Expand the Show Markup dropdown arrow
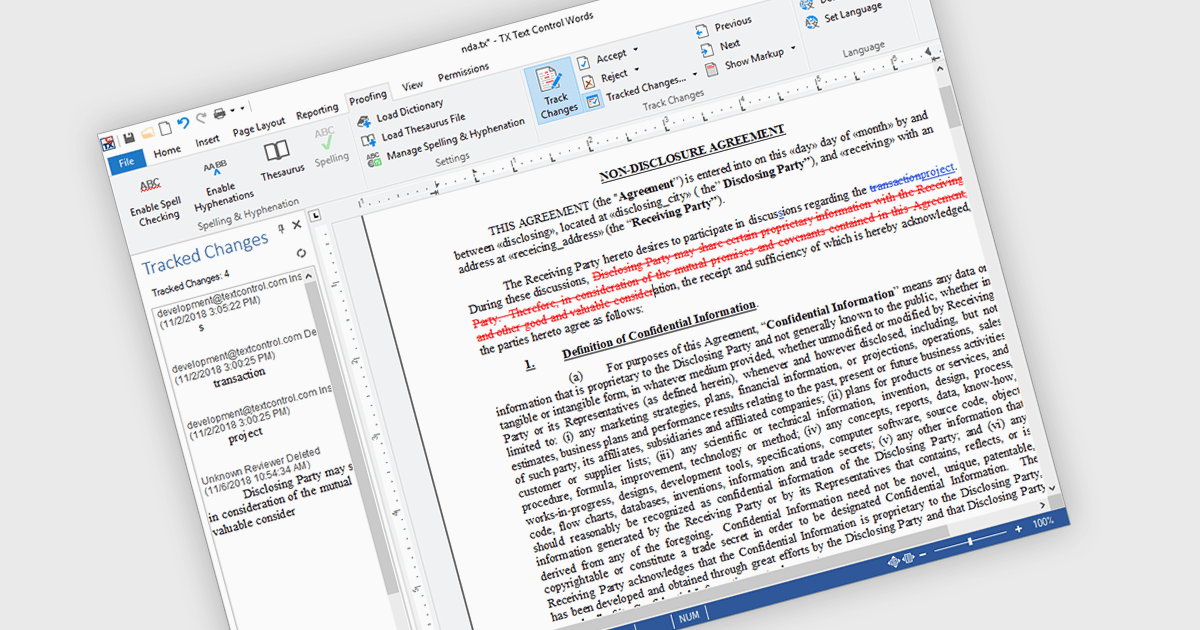1200x630 pixels. tap(793, 48)
